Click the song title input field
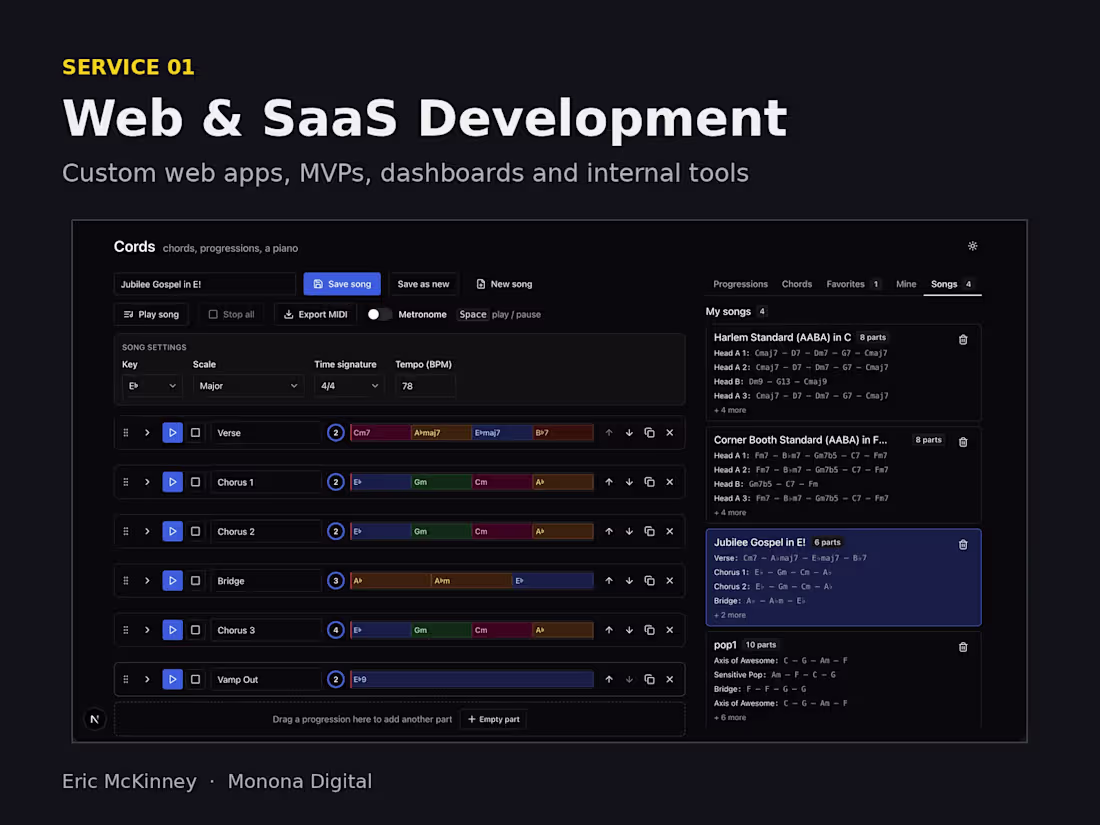 click(205, 284)
